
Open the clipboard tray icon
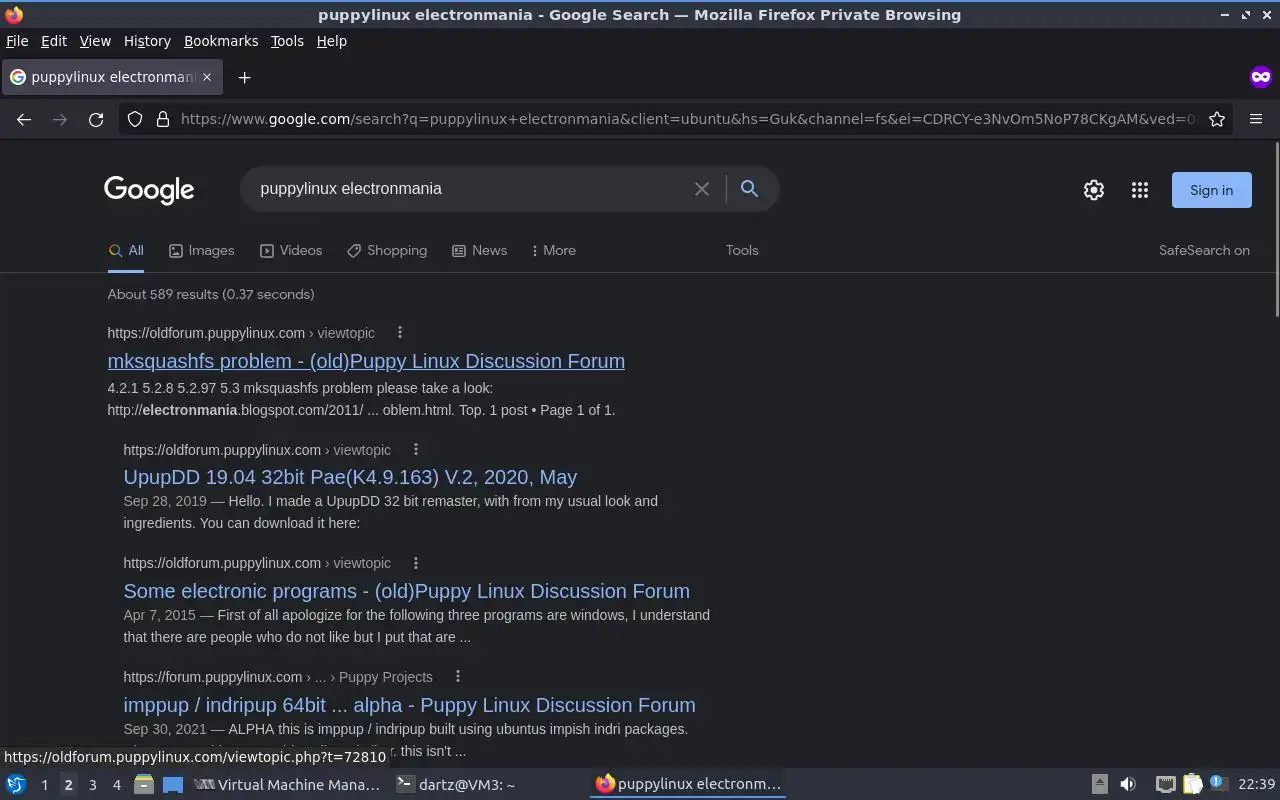click(1192, 785)
